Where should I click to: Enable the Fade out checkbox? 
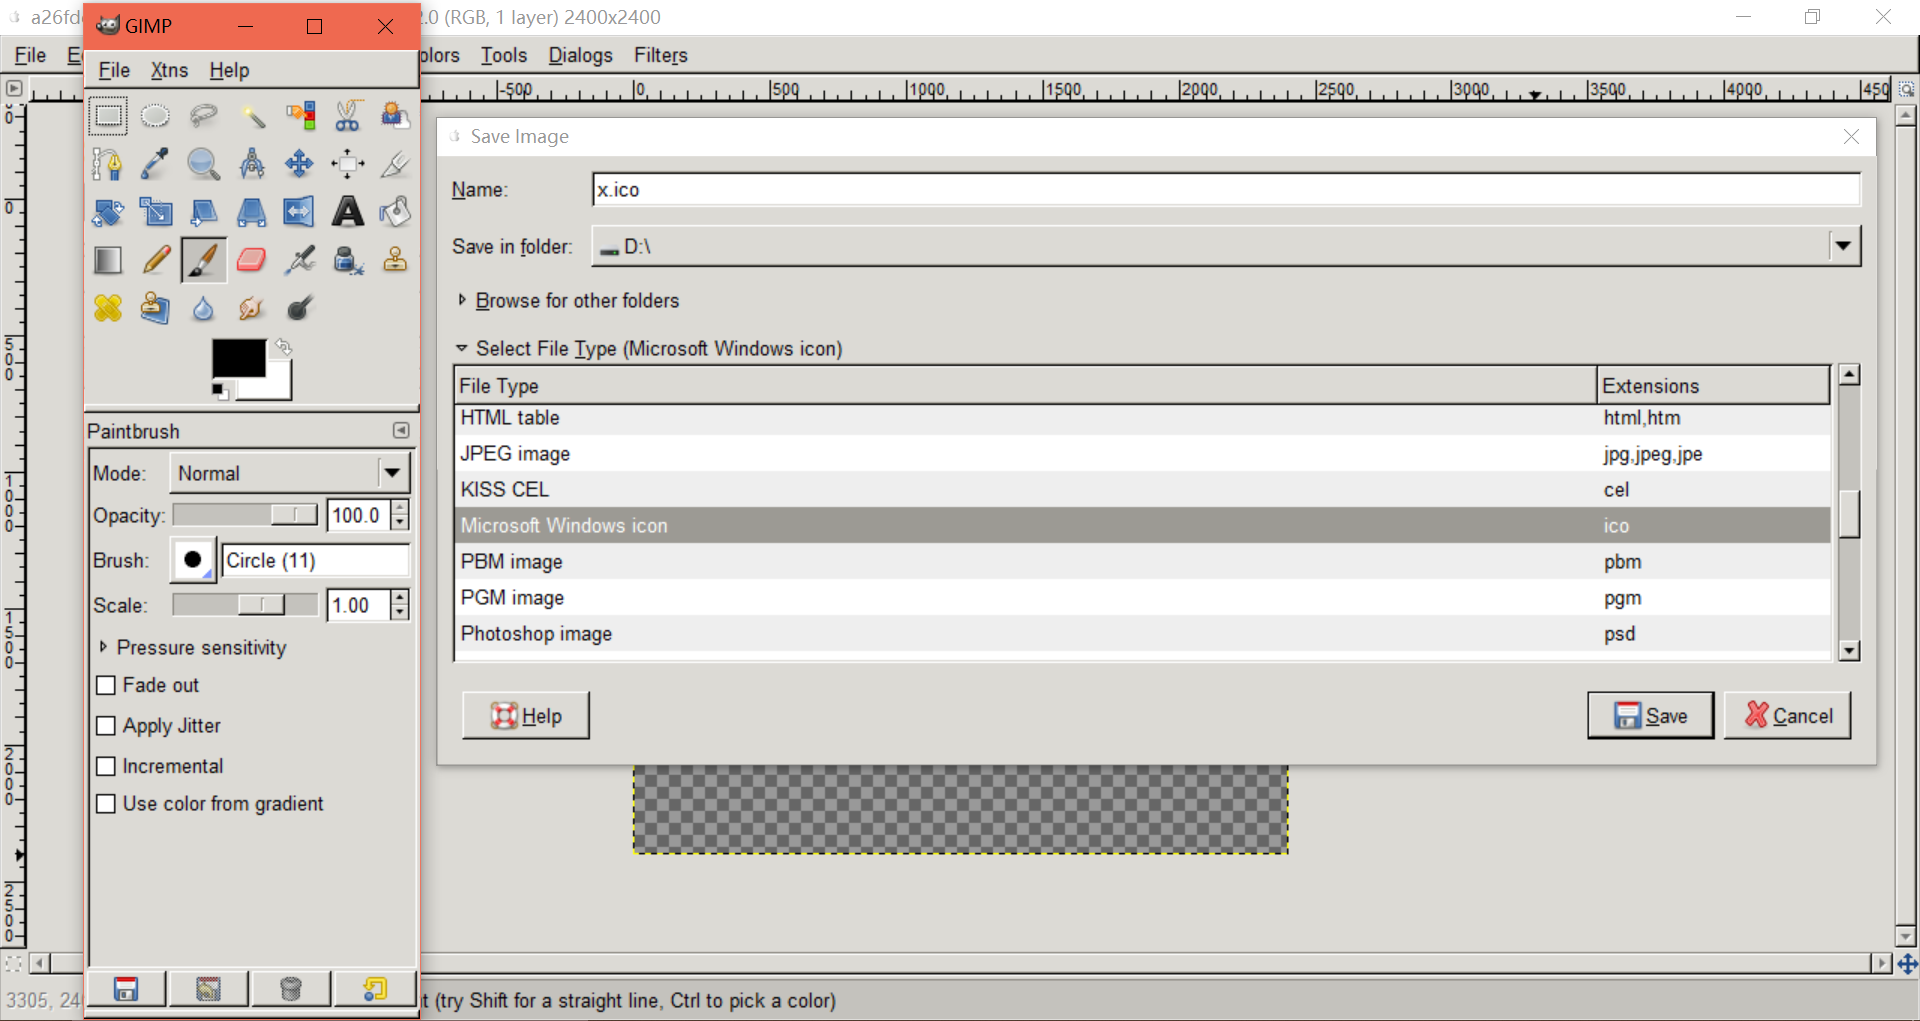106,686
